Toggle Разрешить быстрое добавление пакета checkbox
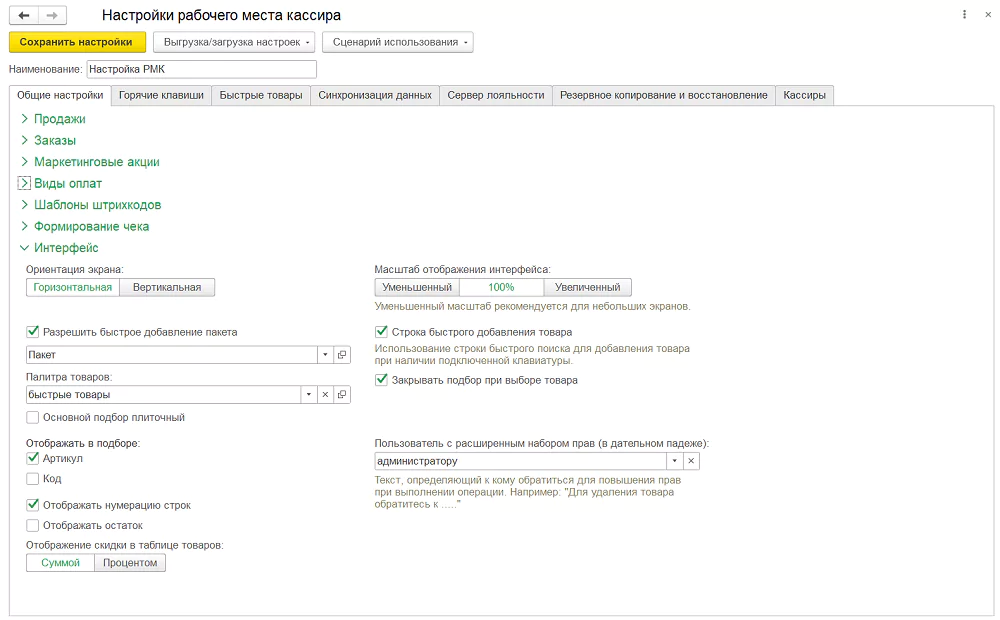This screenshot has width=1000, height=620. [33, 332]
